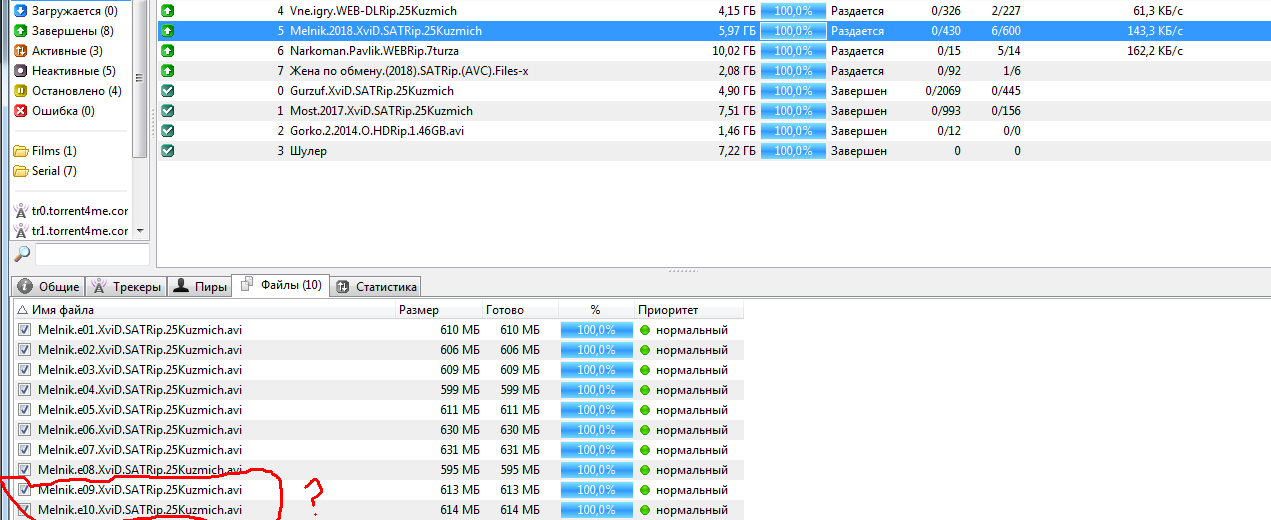Click 143,3 КБ/с speed value

tap(1153, 31)
